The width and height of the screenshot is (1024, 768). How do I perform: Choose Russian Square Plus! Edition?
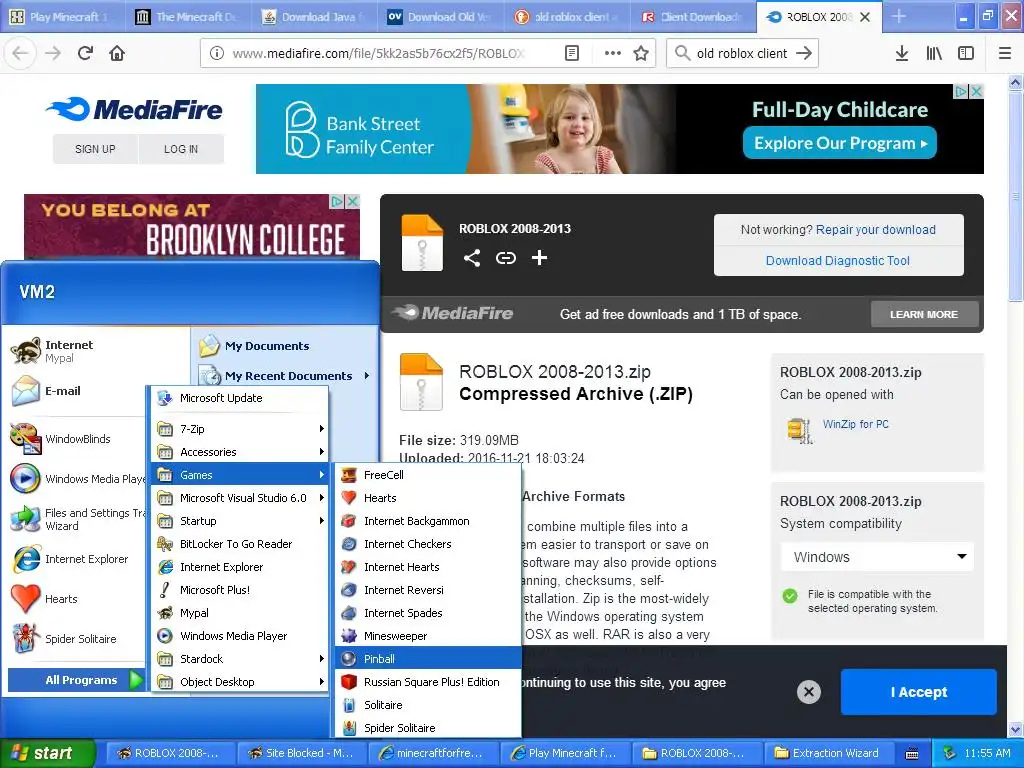coord(428,682)
